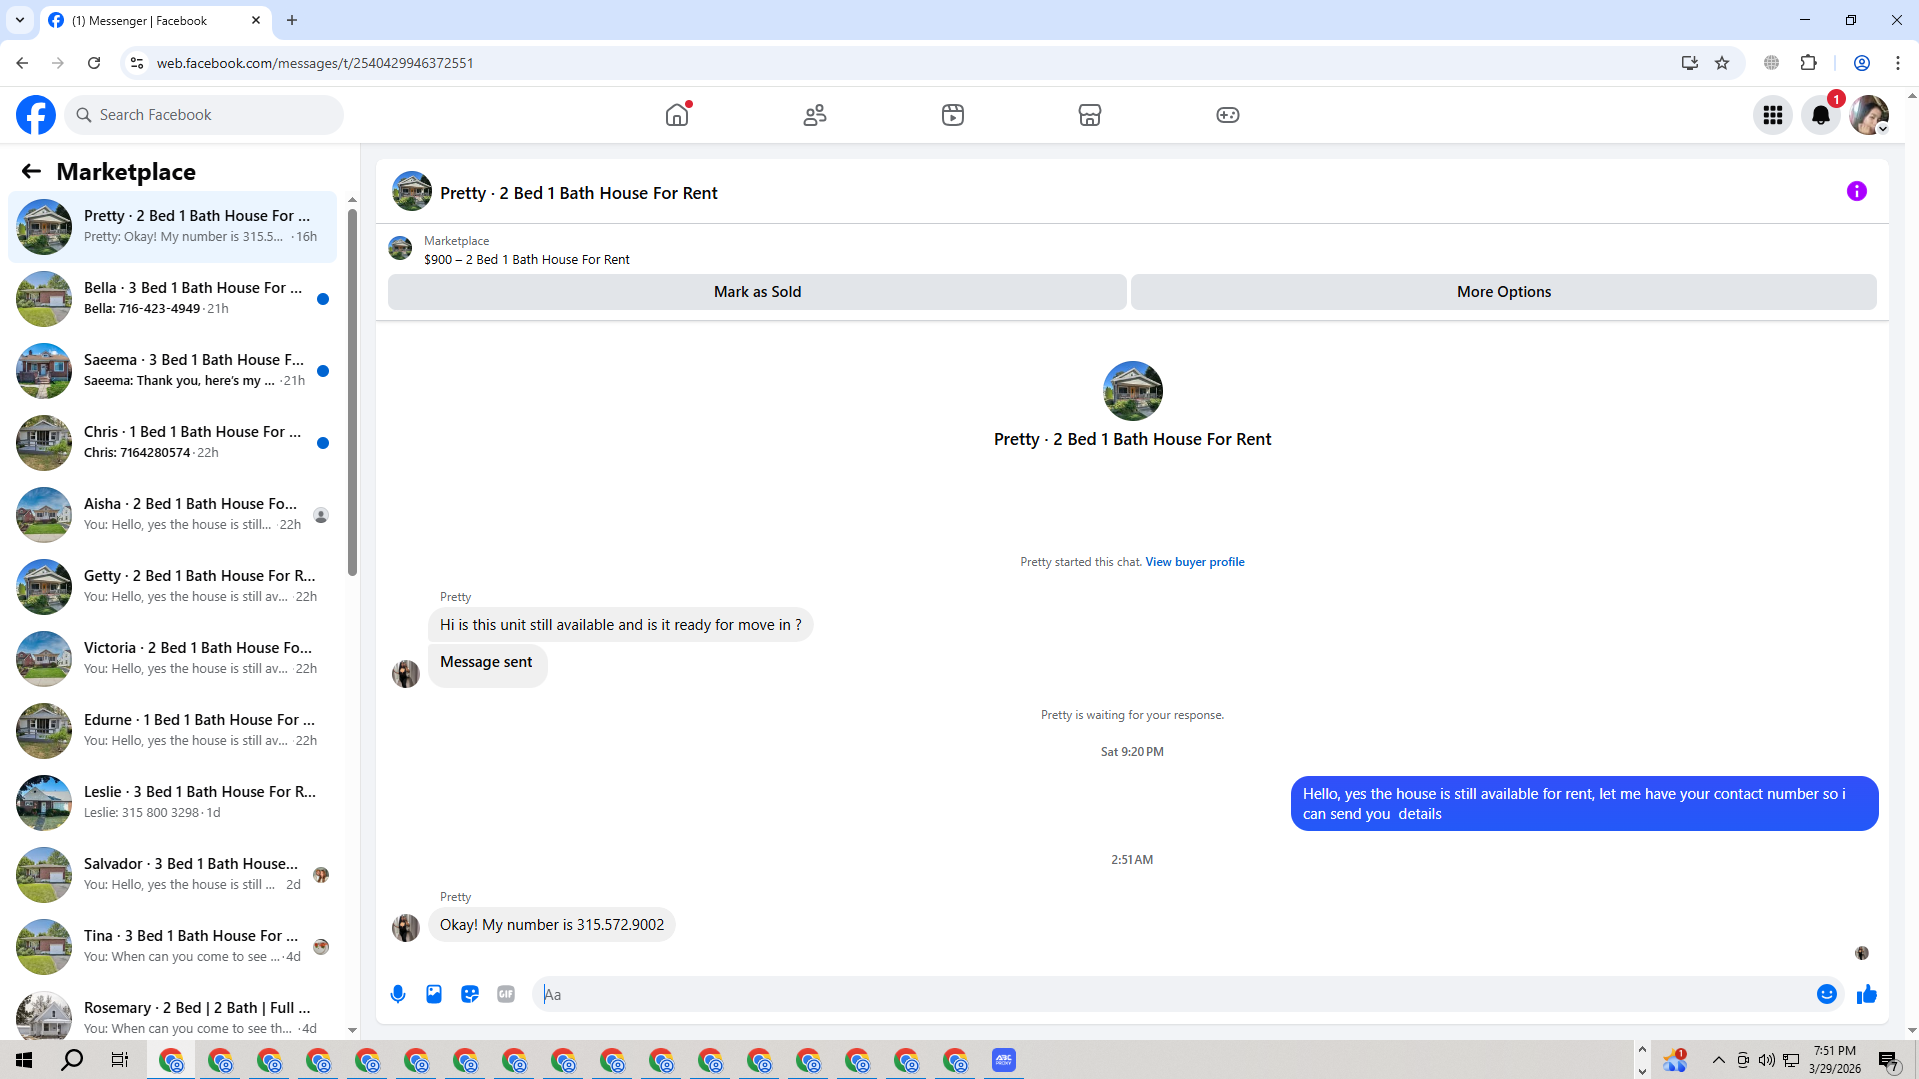Open the account profile picture menu
The image size is (1919, 1079).
1869,115
